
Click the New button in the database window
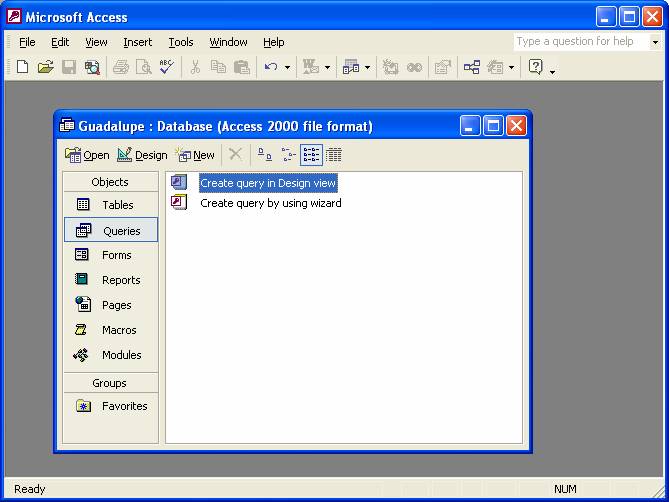196,155
